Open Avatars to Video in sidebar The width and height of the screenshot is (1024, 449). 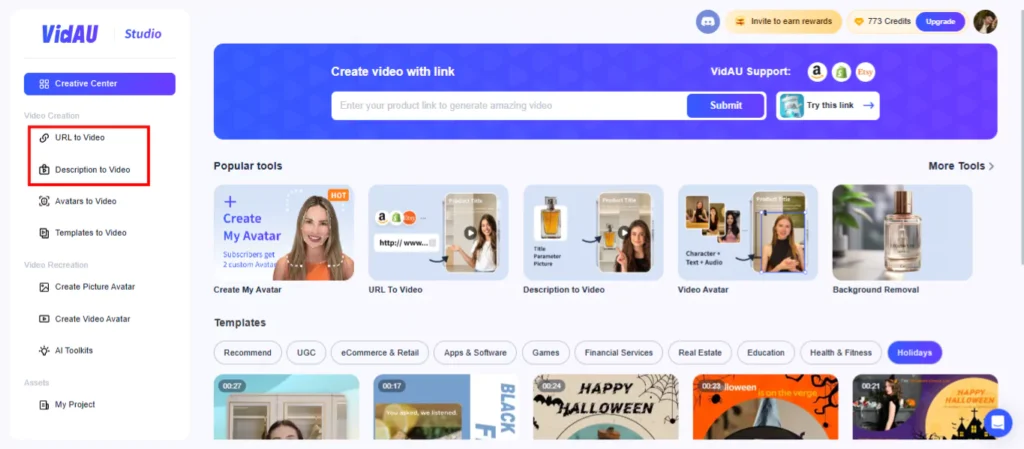tap(86, 201)
